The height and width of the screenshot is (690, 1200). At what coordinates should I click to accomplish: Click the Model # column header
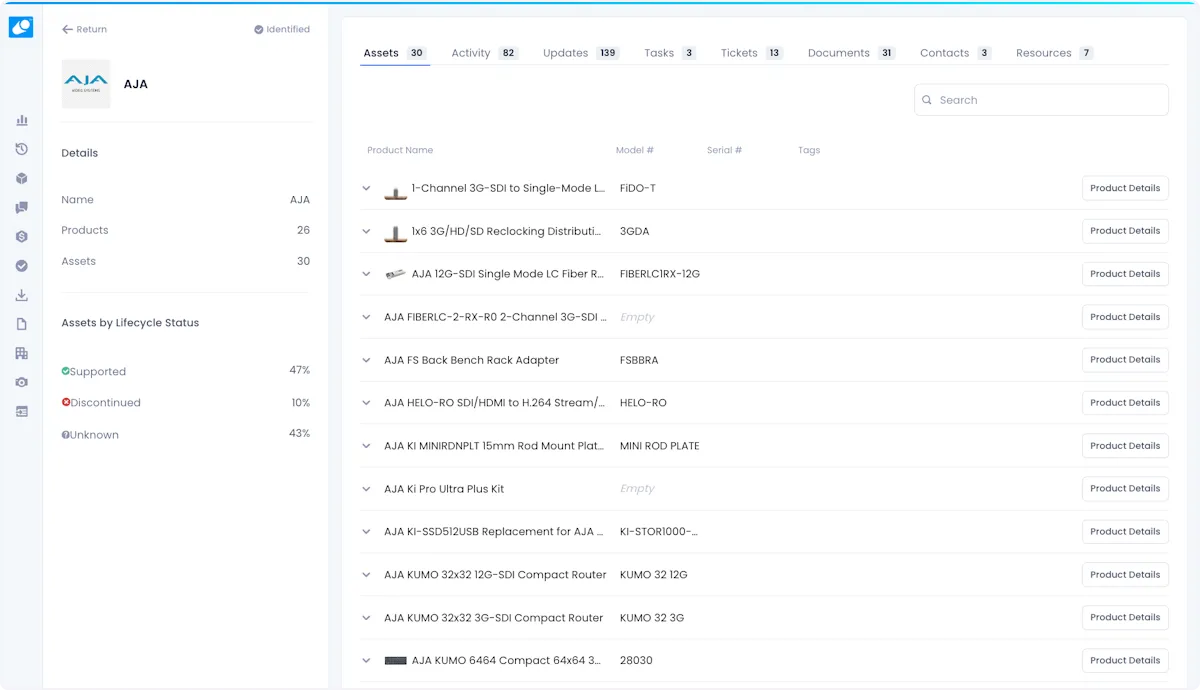(x=635, y=150)
